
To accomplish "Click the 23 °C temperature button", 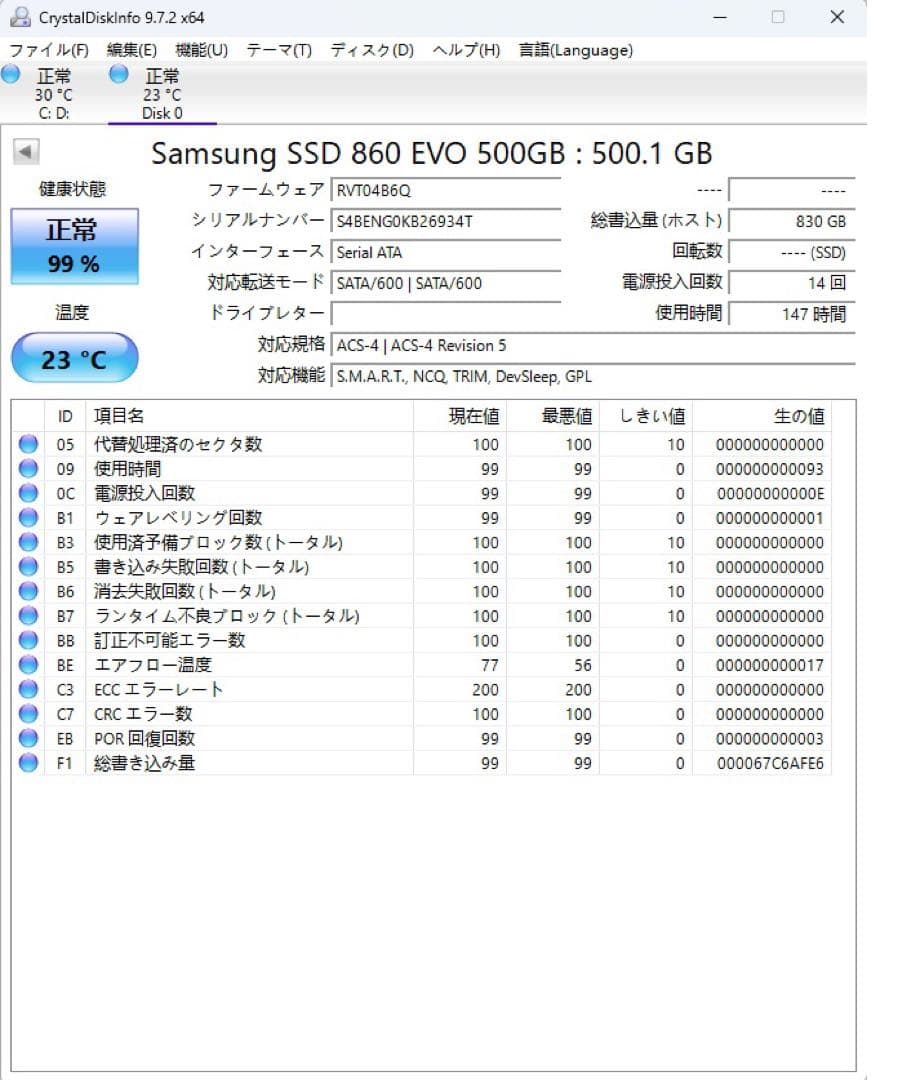I will 74,358.
